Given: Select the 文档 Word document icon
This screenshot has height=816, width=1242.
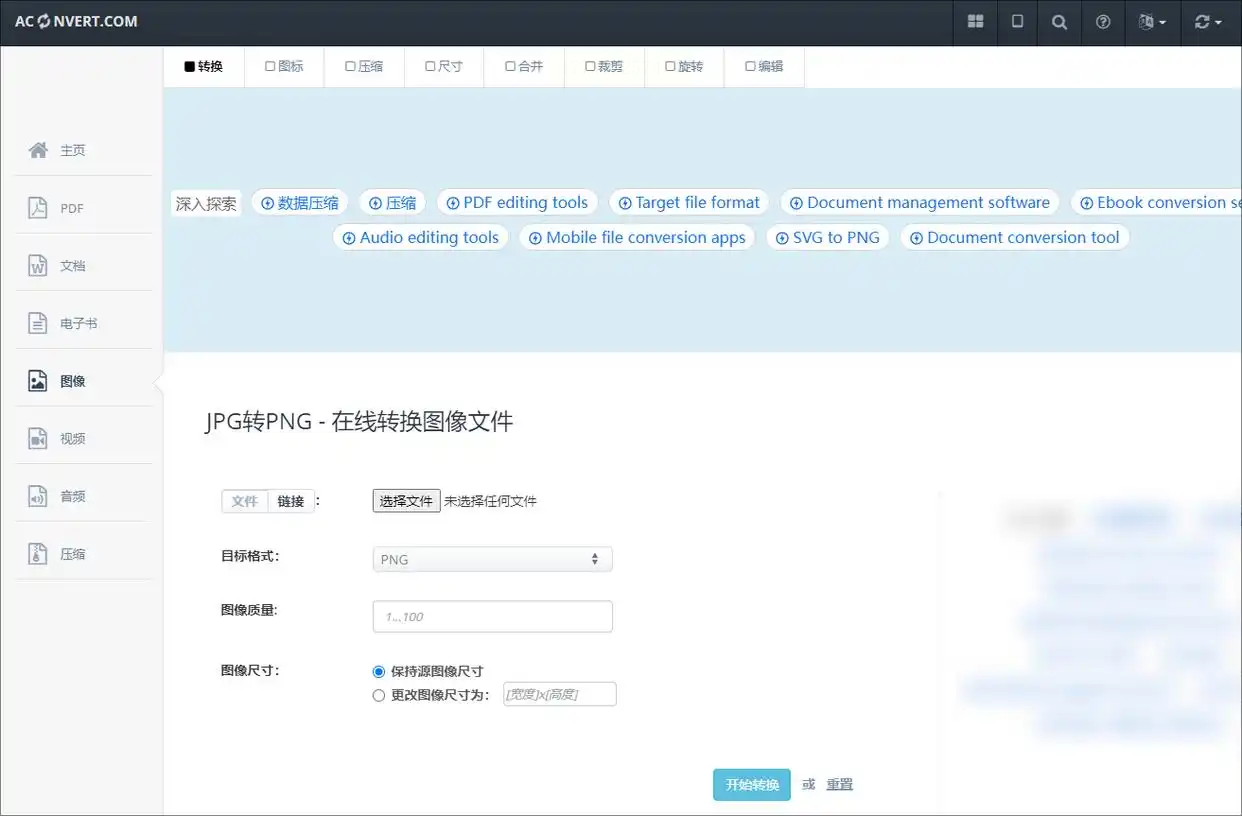Looking at the screenshot, I should [x=38, y=266].
